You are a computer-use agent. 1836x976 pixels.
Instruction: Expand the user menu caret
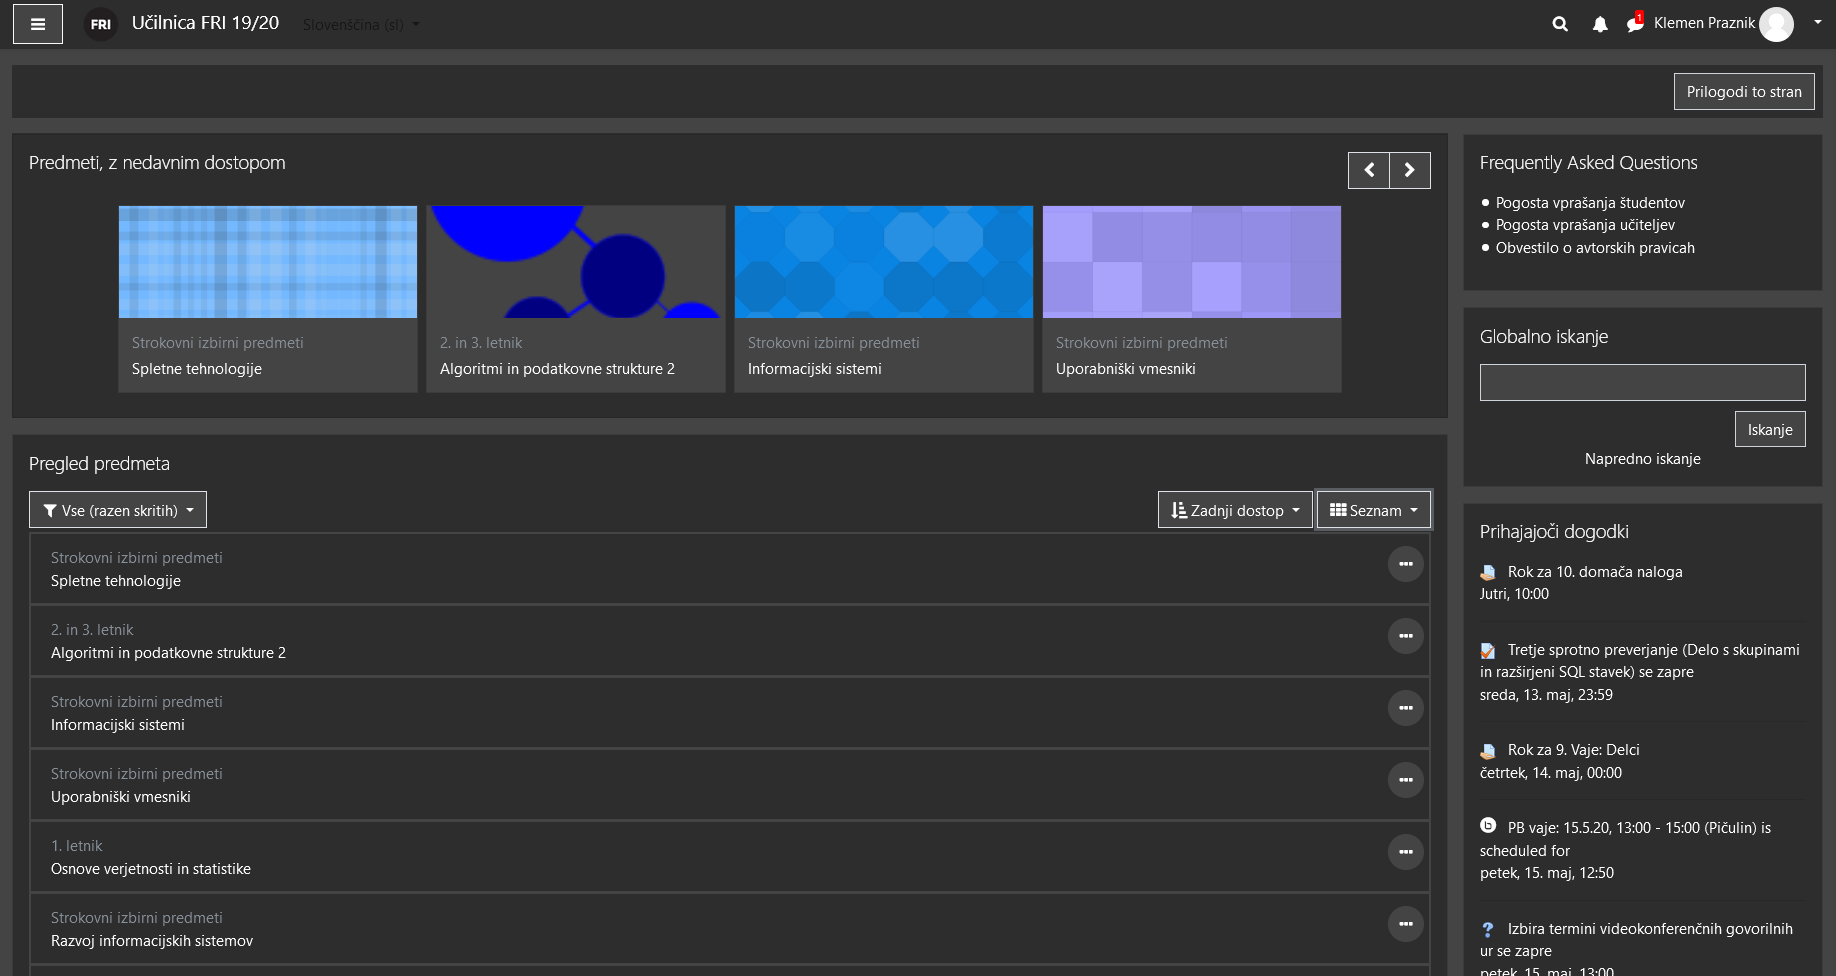[1818, 22]
